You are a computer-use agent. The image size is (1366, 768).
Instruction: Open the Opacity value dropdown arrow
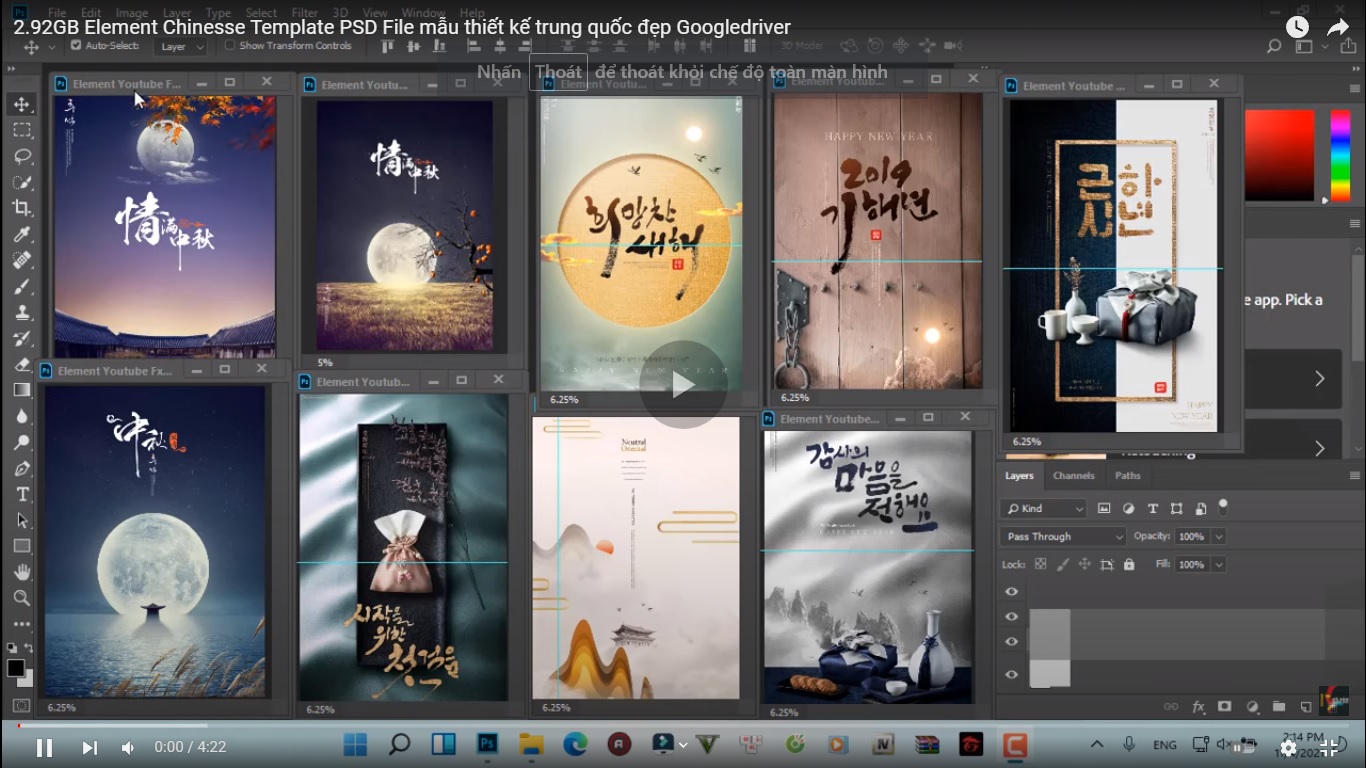[1218, 537]
